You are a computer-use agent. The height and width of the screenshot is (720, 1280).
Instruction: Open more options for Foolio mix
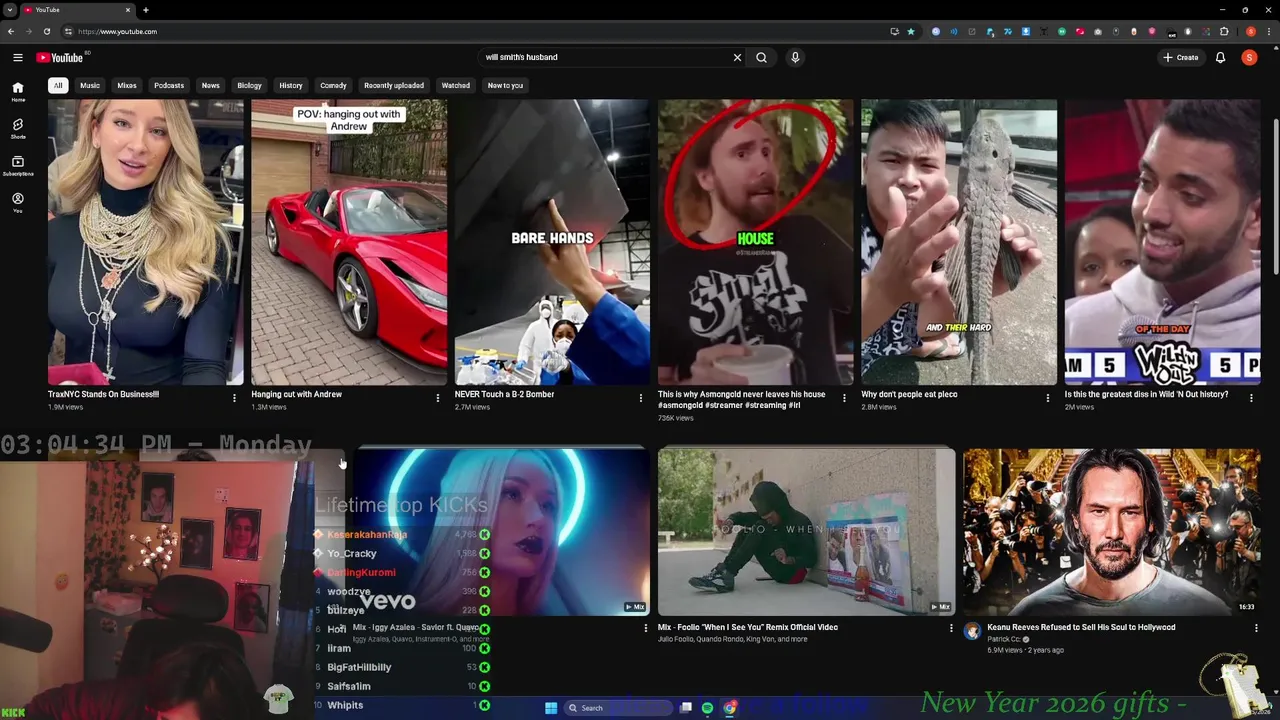[951, 628]
